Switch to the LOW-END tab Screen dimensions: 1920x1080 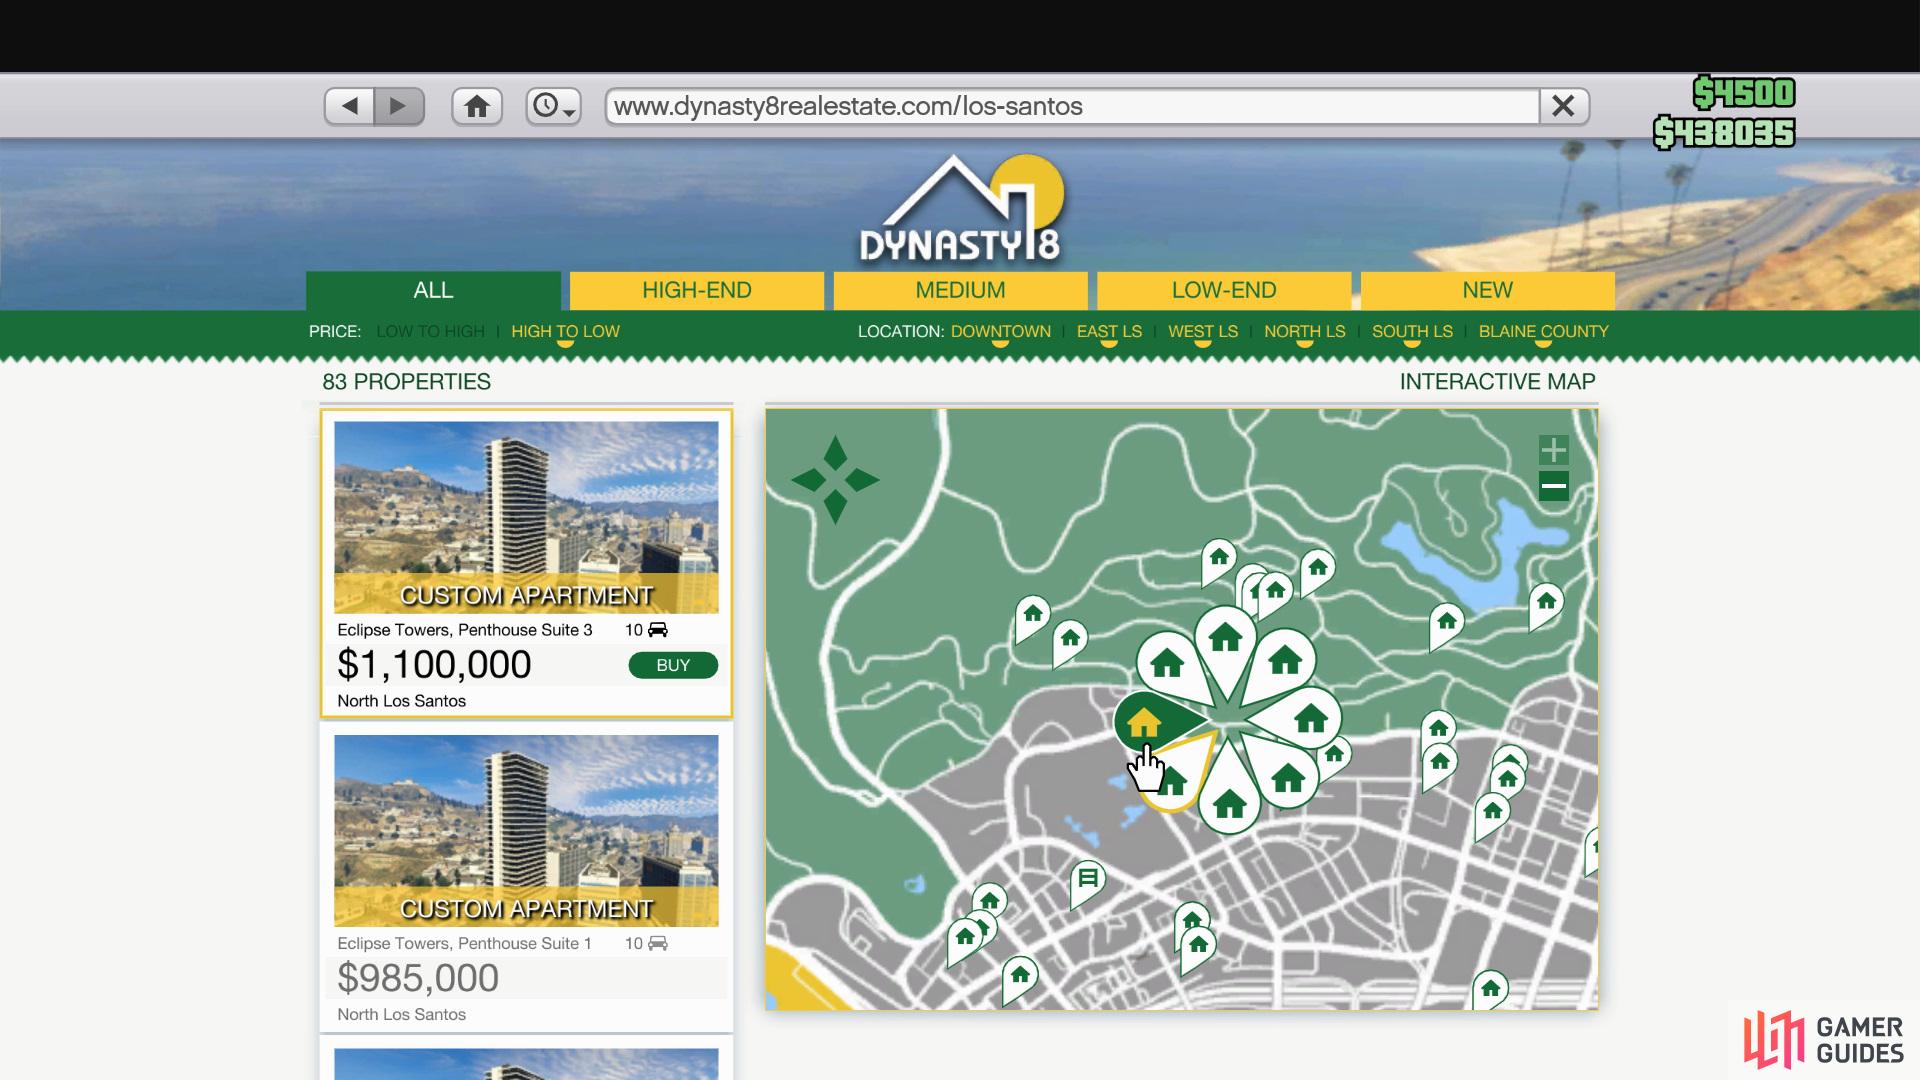(1224, 290)
